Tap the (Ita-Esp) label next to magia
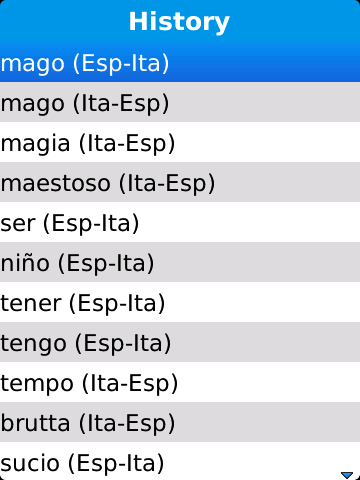This screenshot has height=480, width=360. coord(127,143)
